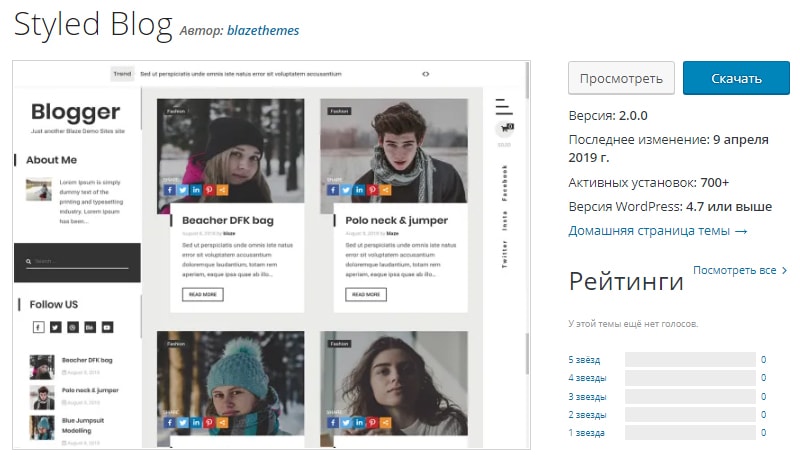800x455 pixels.
Task: Open the hamburger menu in the theme preview
Action: click(x=504, y=107)
